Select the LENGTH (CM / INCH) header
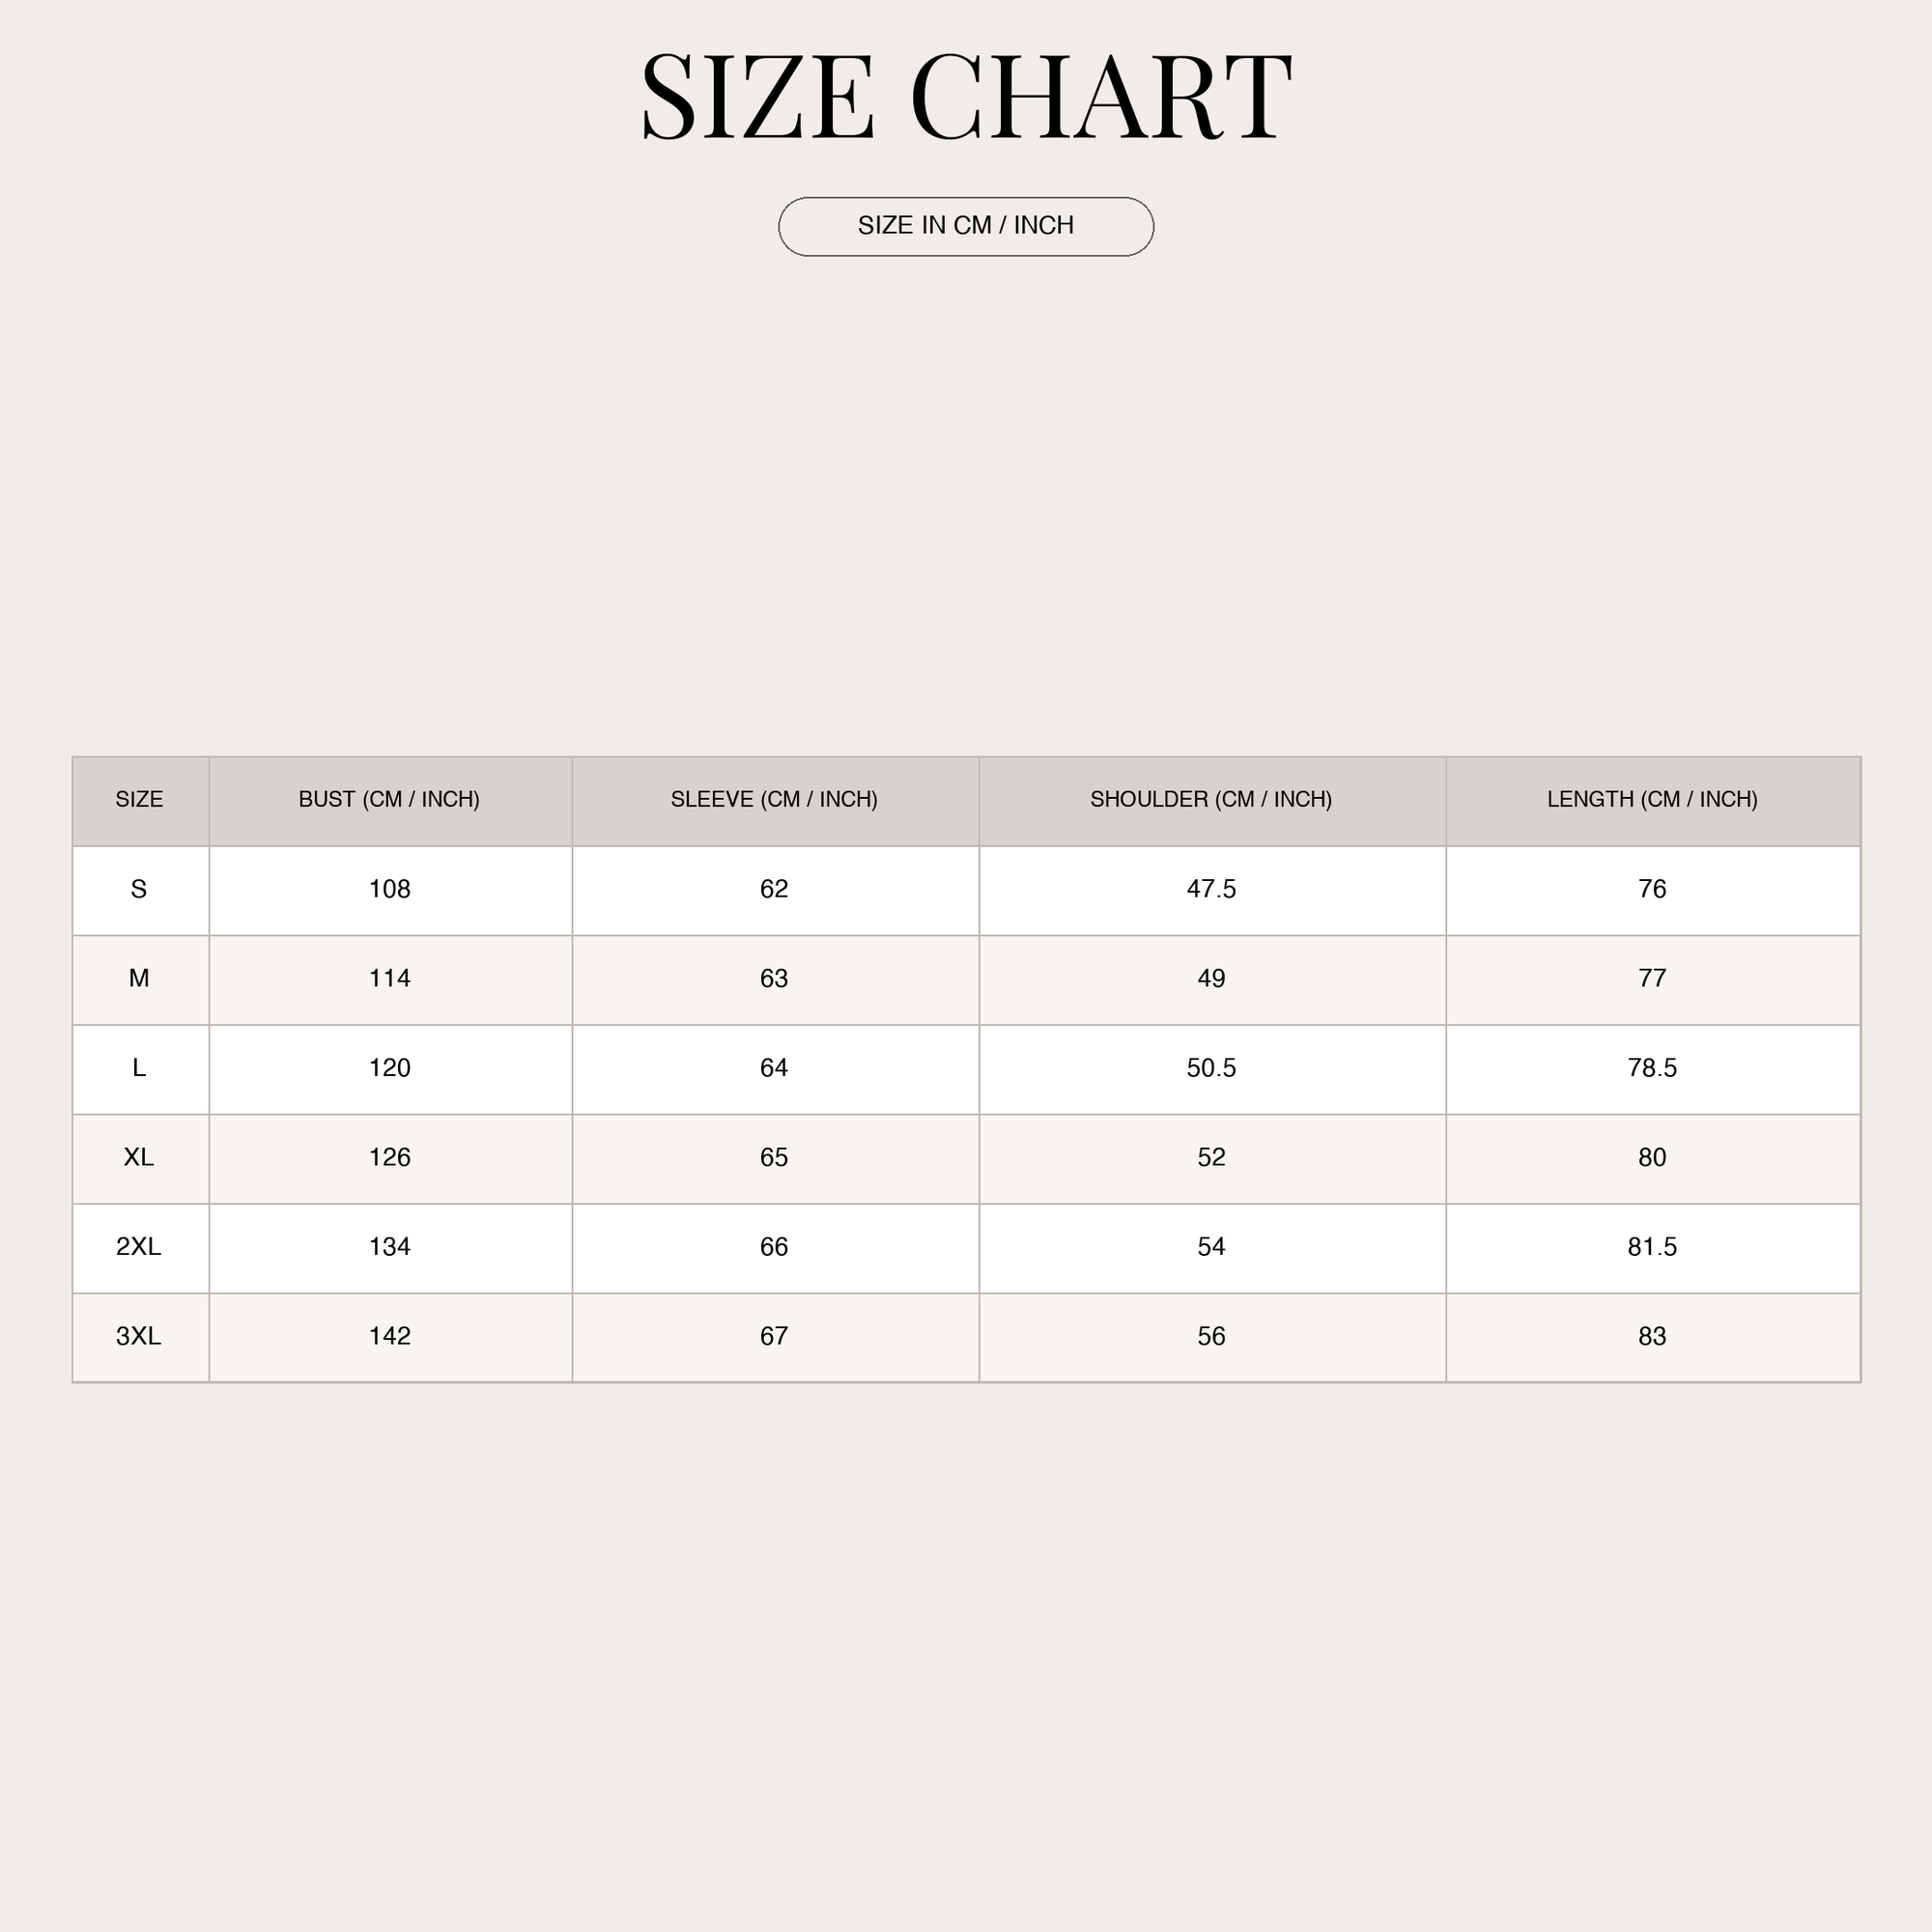1932x1932 pixels. 1653,801
